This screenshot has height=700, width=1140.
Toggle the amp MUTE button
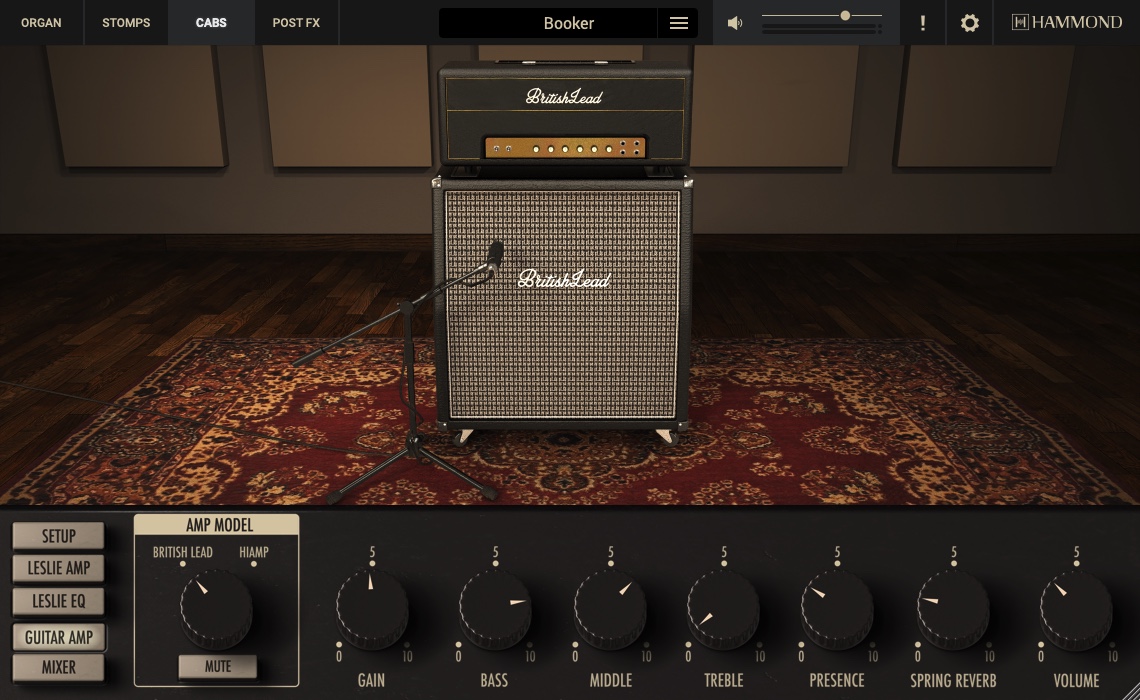point(217,667)
